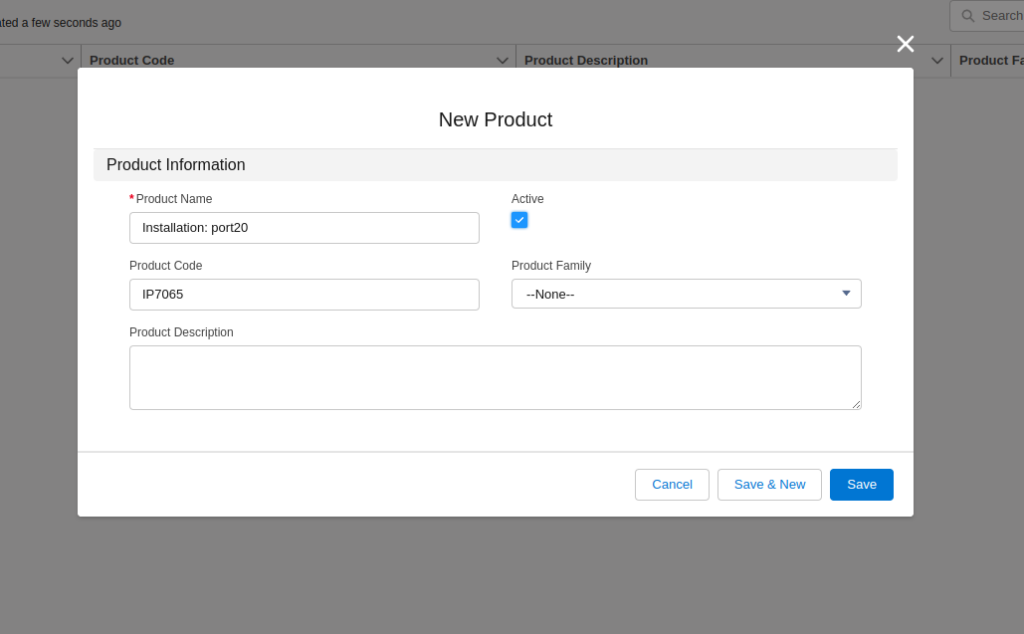
Task: Click the search magnifier icon
Action: (967, 15)
